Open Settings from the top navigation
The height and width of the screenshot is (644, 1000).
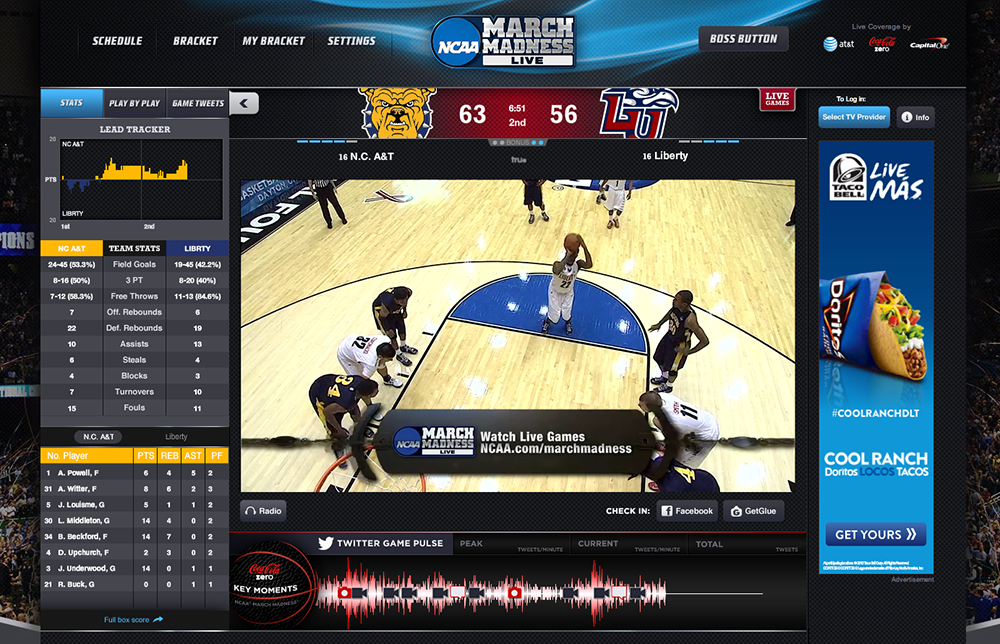pyautogui.click(x=351, y=41)
